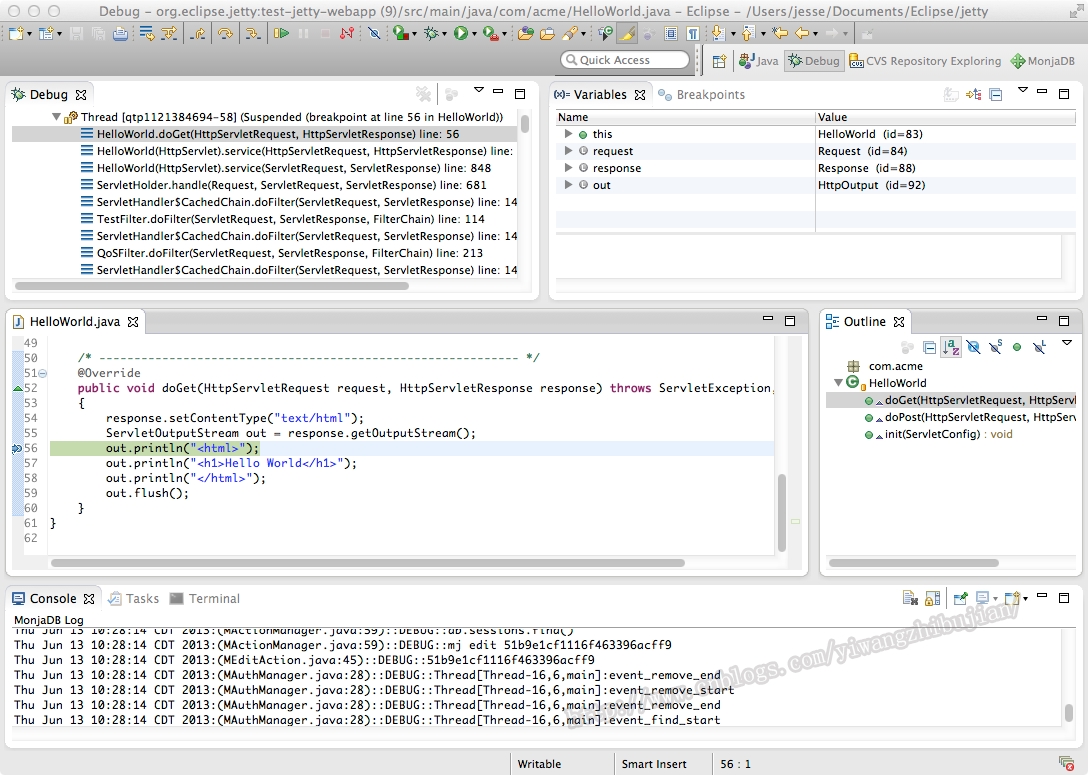Click Collapse All in Variables view

coord(996,94)
